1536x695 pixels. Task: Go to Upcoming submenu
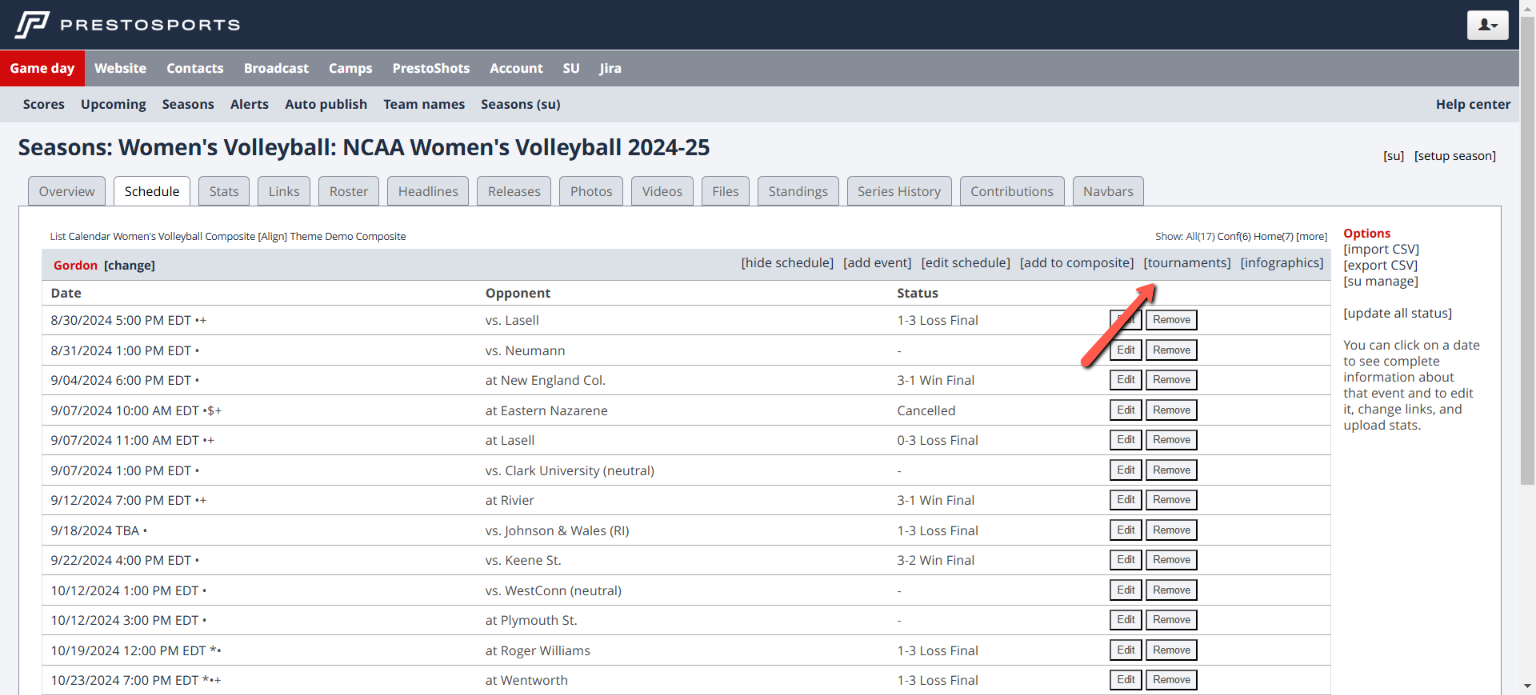tap(113, 104)
